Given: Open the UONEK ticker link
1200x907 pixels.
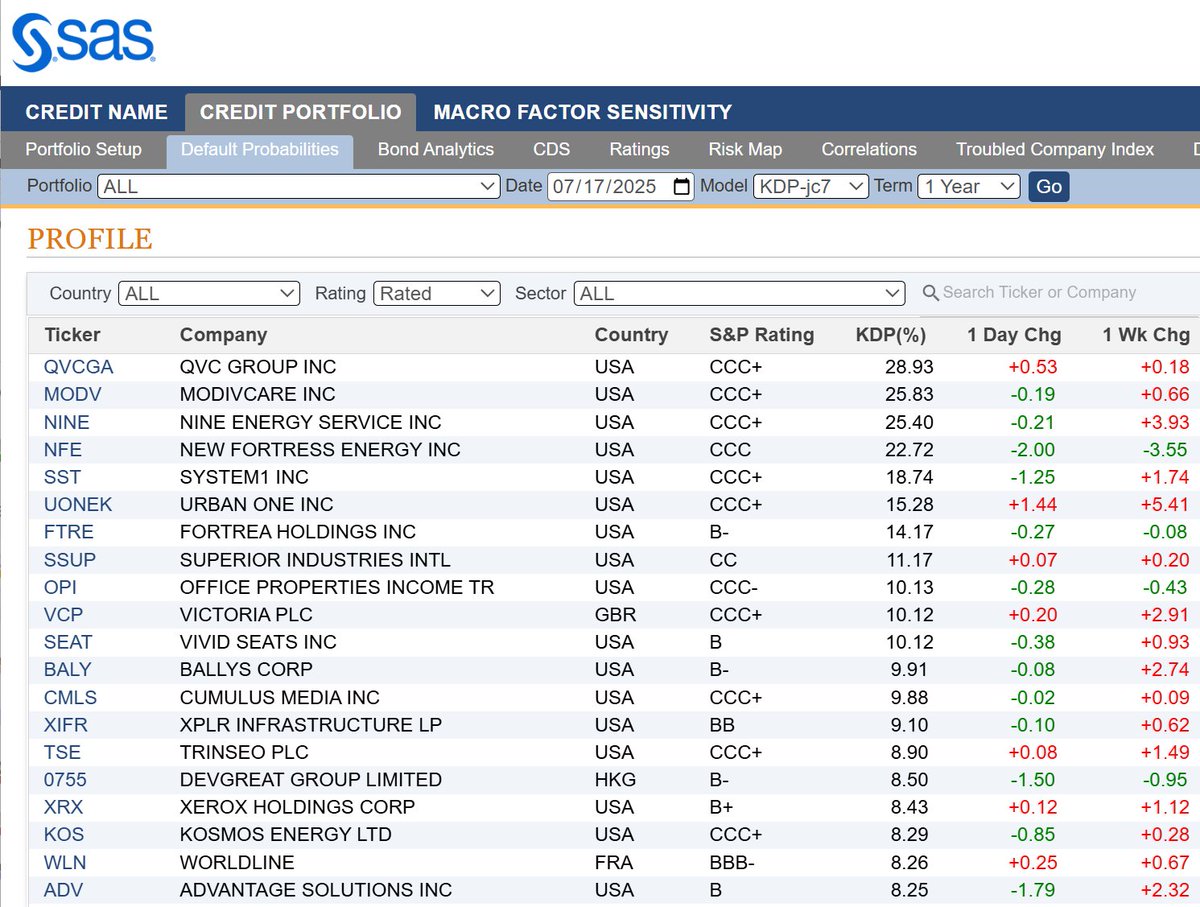Looking at the screenshot, I should (78, 504).
